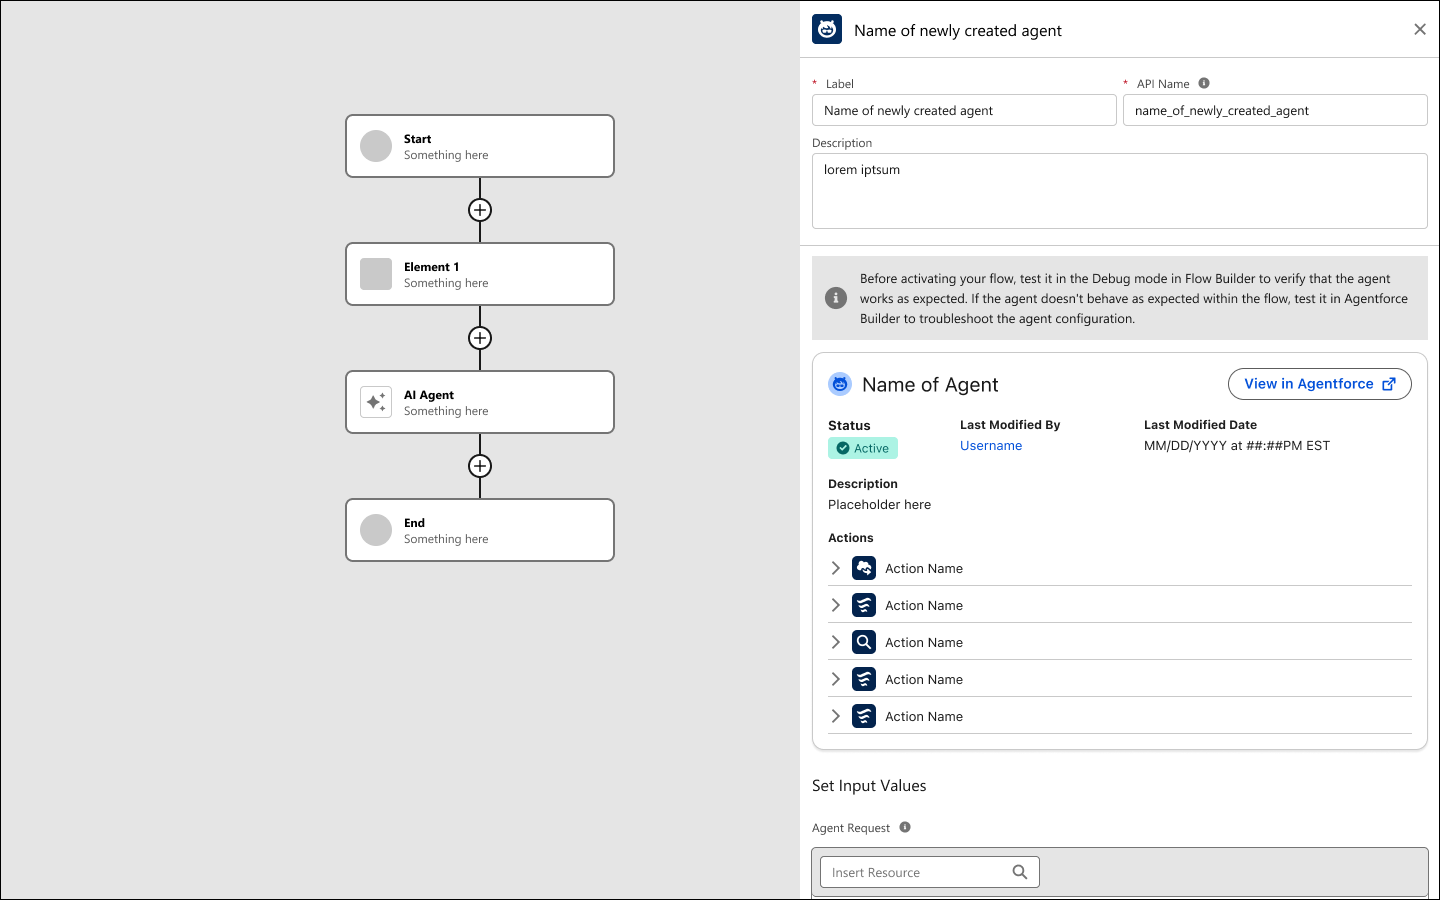1440x900 pixels.
Task: Click the info icon in the debug notice banner
Action: 836,298
